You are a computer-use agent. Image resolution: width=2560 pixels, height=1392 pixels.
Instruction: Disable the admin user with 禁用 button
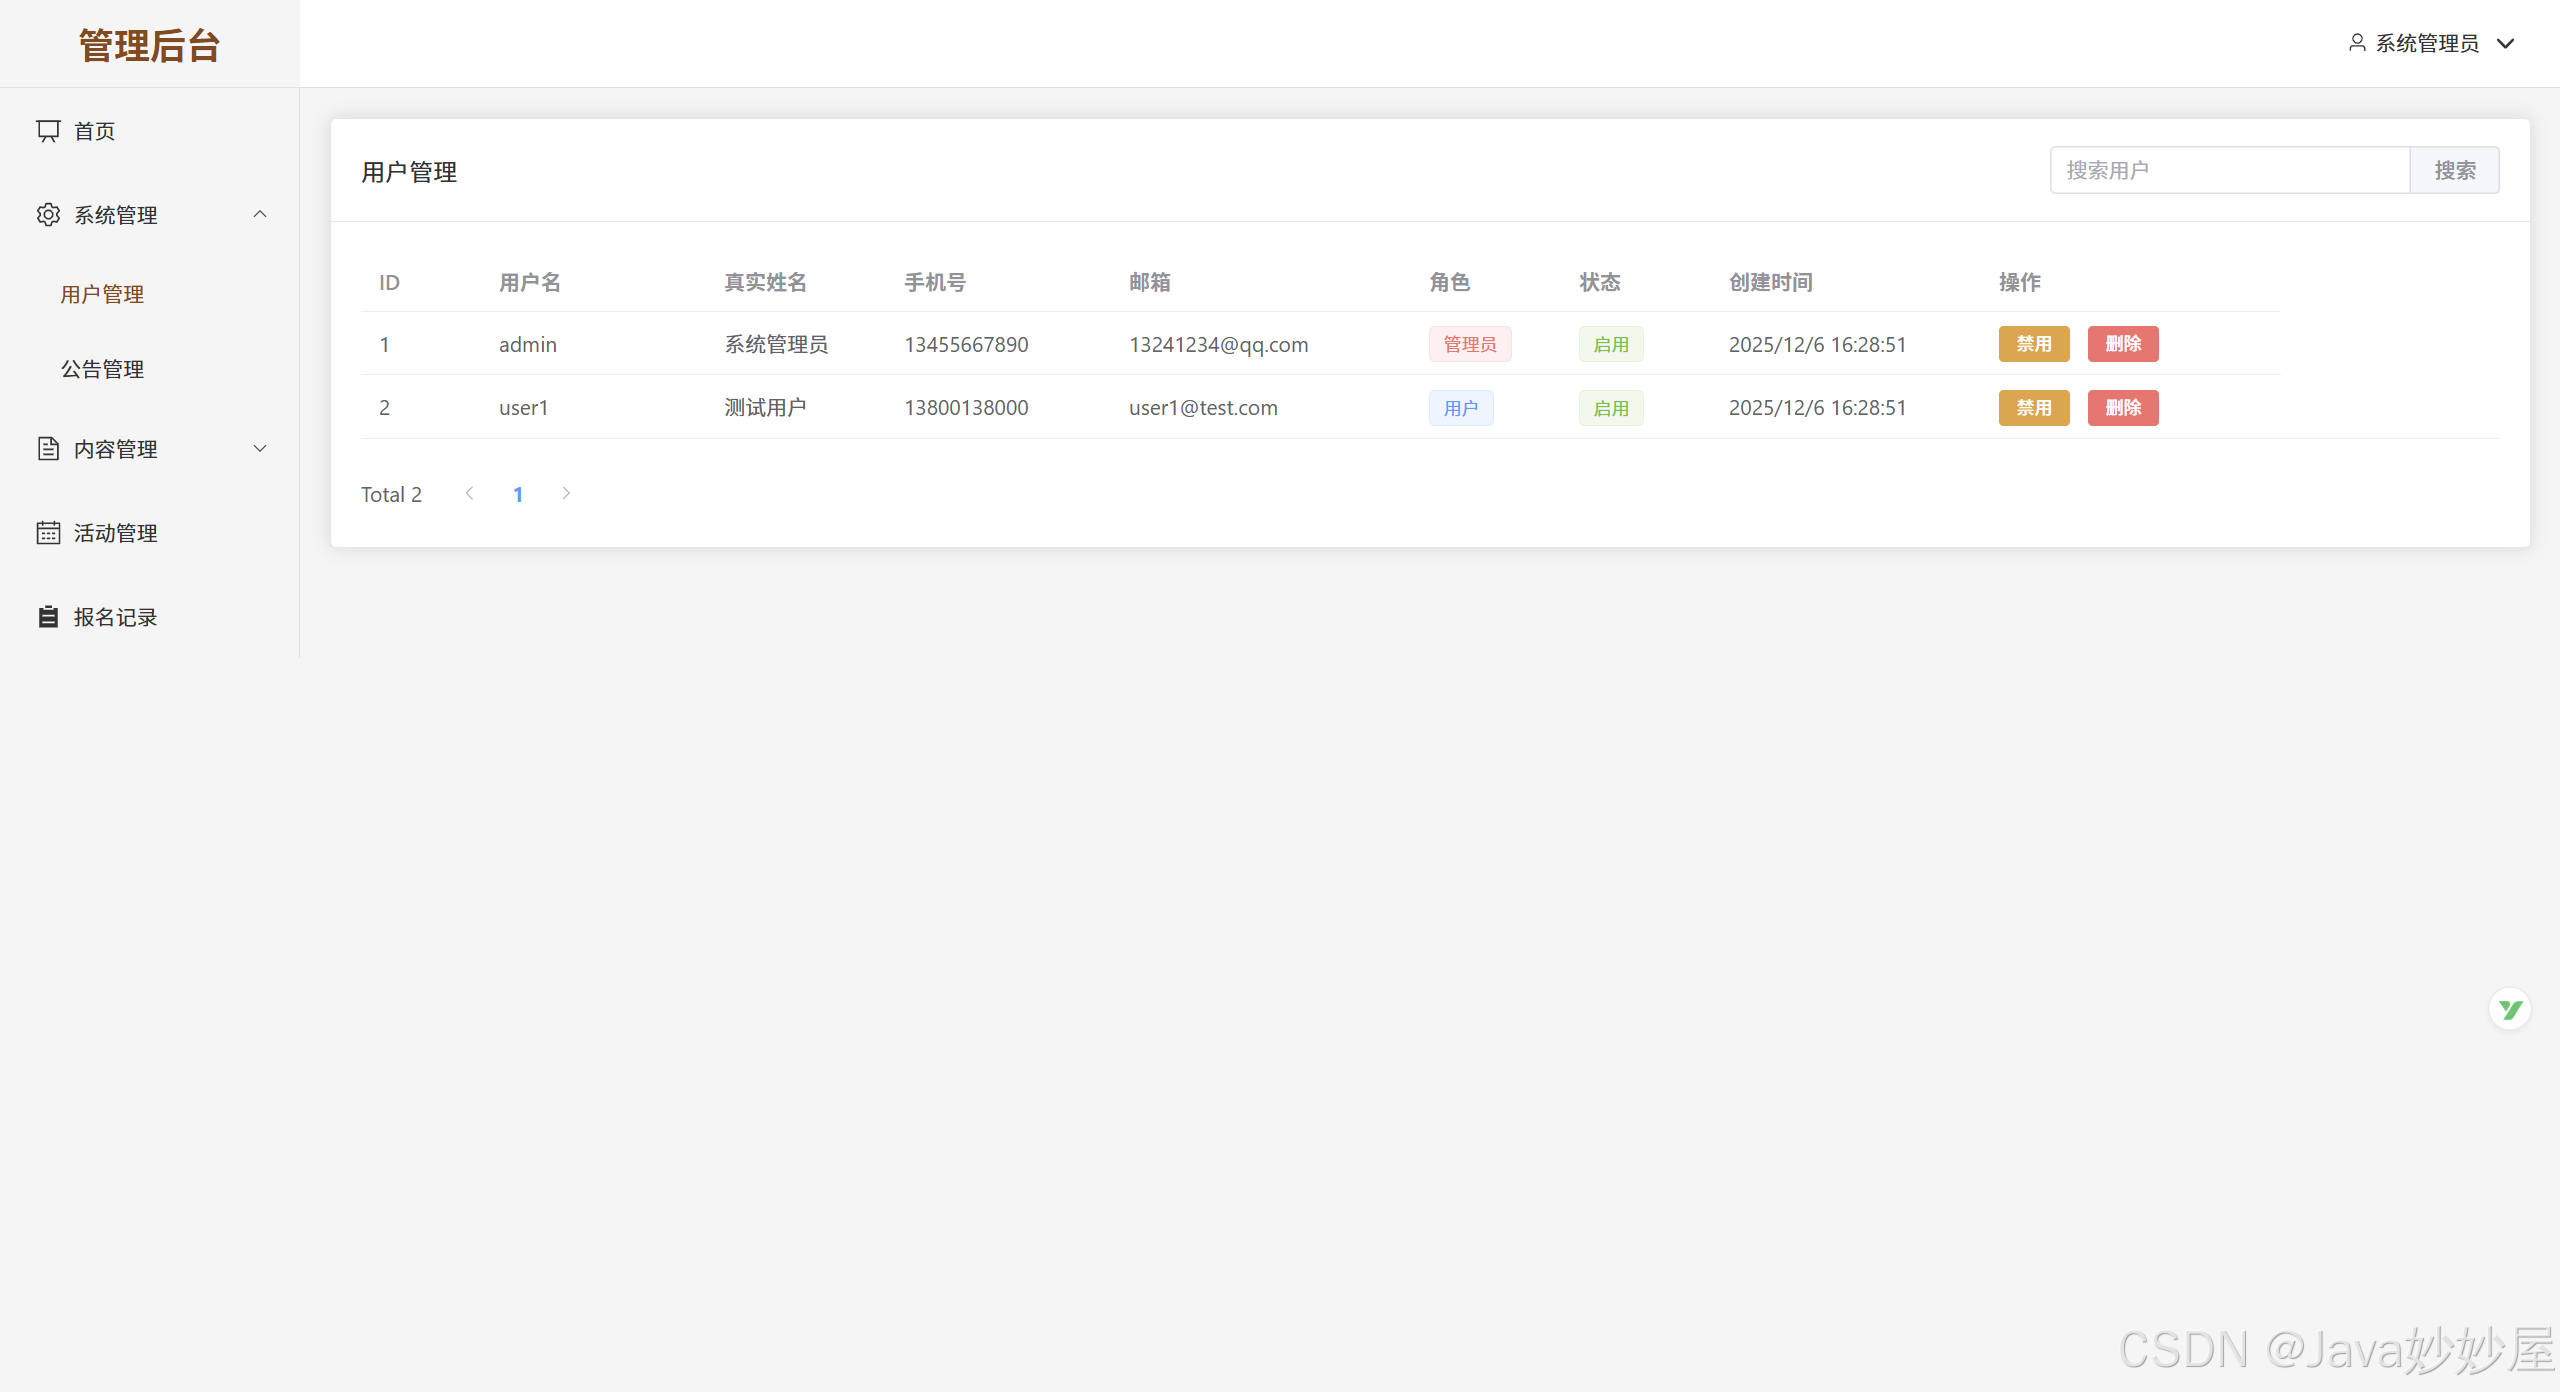(2033, 344)
